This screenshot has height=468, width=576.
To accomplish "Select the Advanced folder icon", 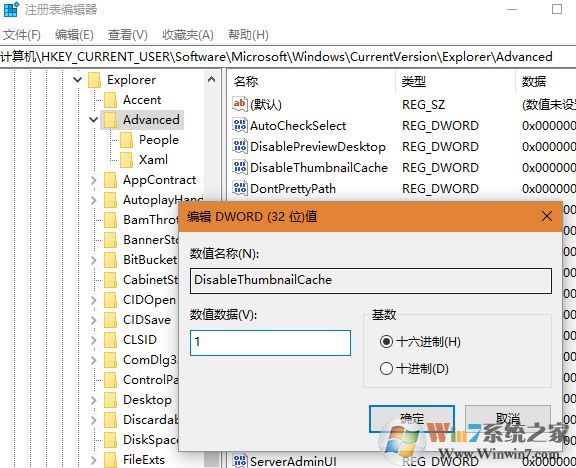I will pyautogui.click(x=110, y=120).
